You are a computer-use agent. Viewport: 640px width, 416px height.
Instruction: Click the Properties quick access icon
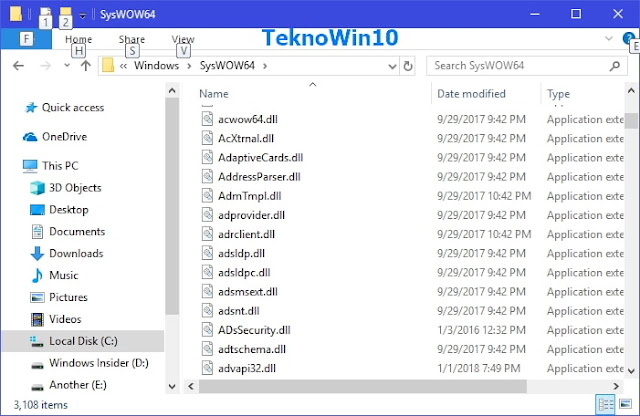45,14
